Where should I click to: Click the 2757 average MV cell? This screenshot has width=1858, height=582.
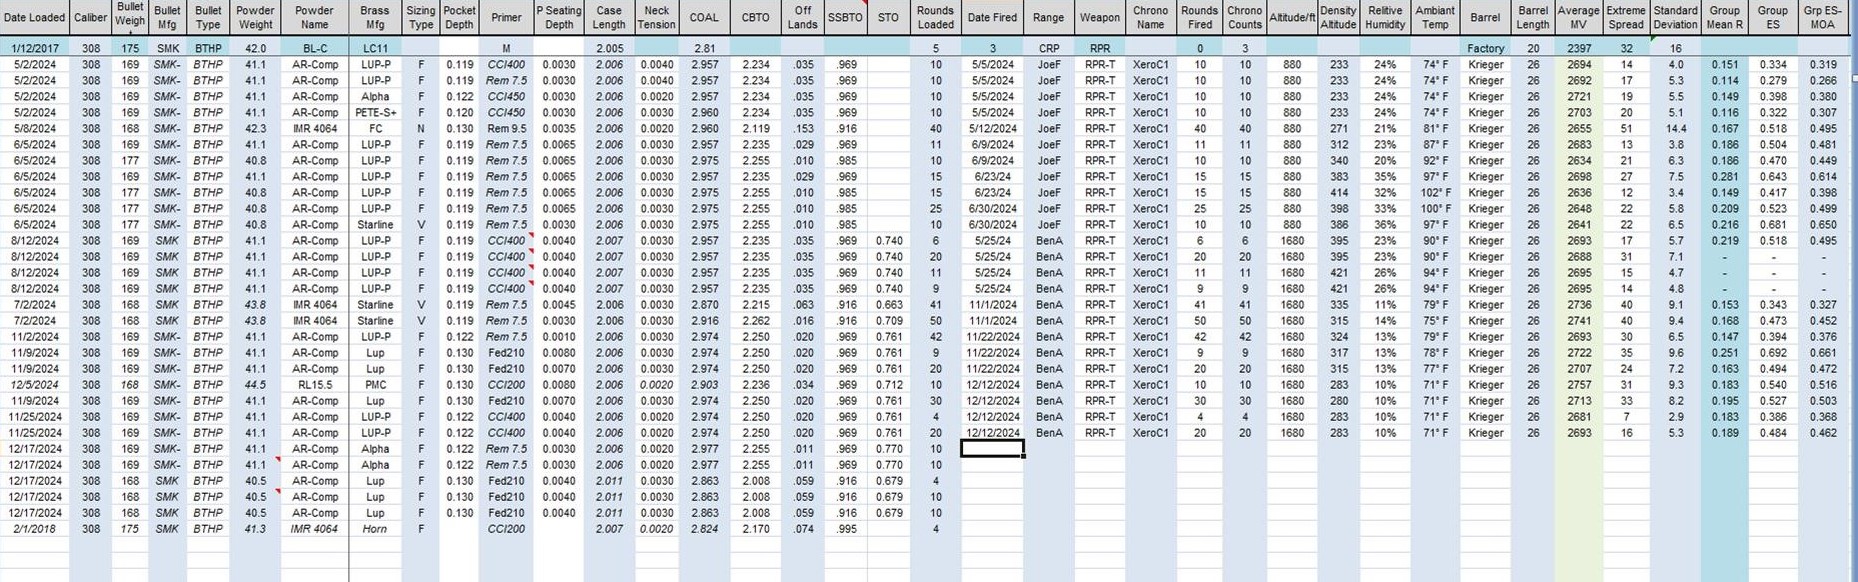pyautogui.click(x=1578, y=385)
